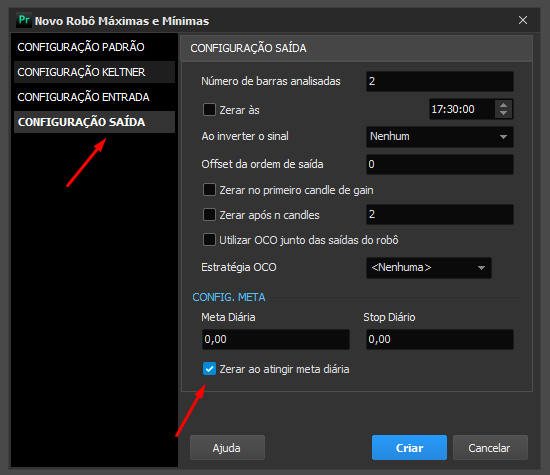Uncheck Zerar ao atingir meta diária

[209, 369]
